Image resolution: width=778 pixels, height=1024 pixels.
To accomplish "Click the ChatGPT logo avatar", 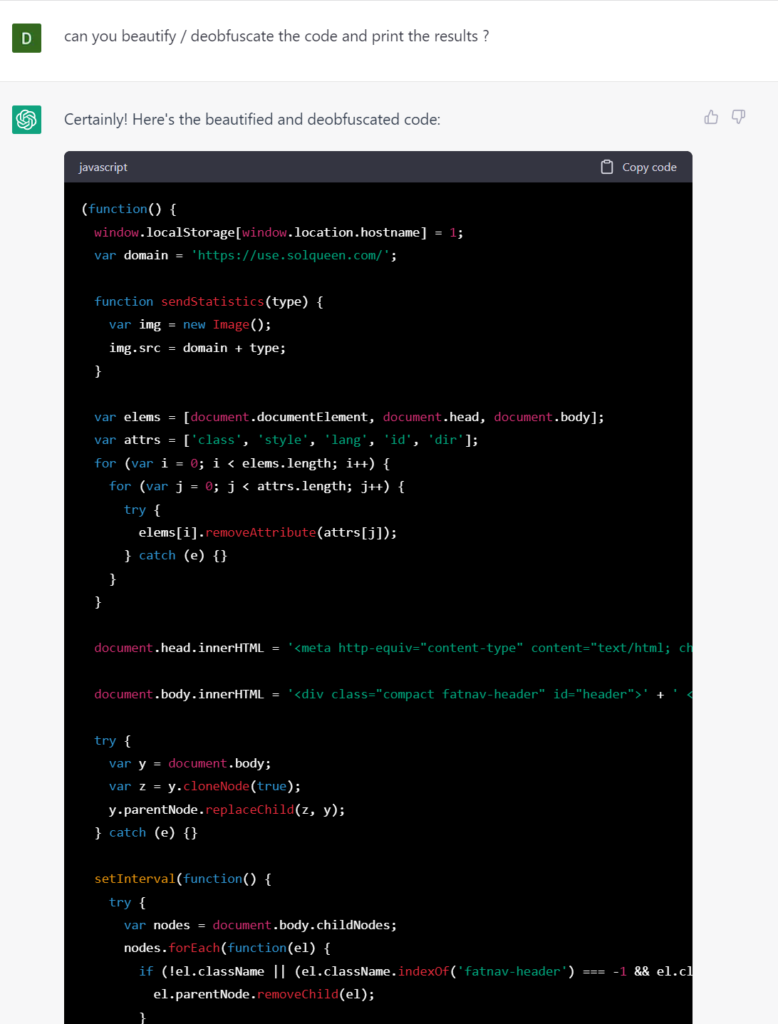I will point(27,120).
